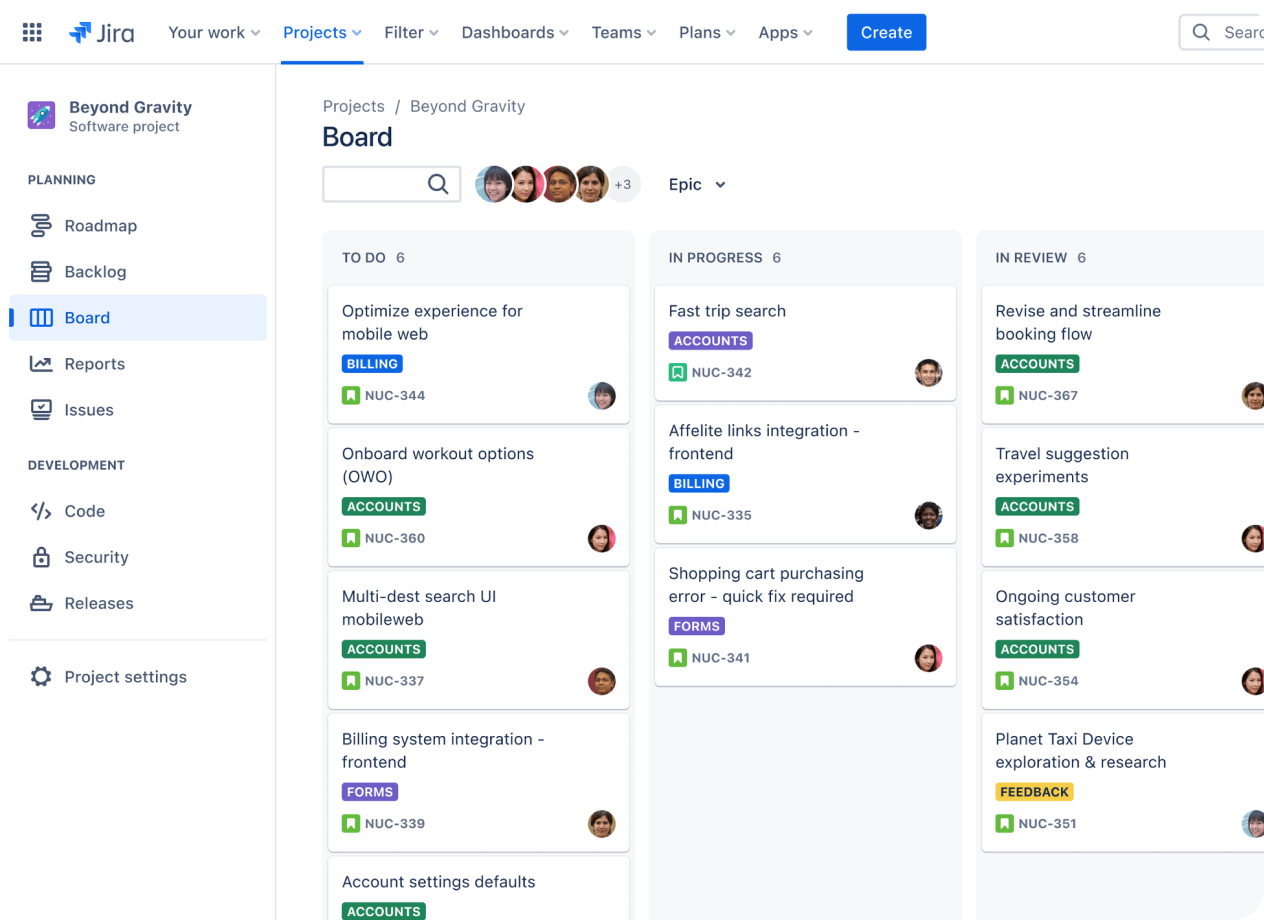Go to Backlog in the sidebar
The image size is (1264, 920).
95,272
